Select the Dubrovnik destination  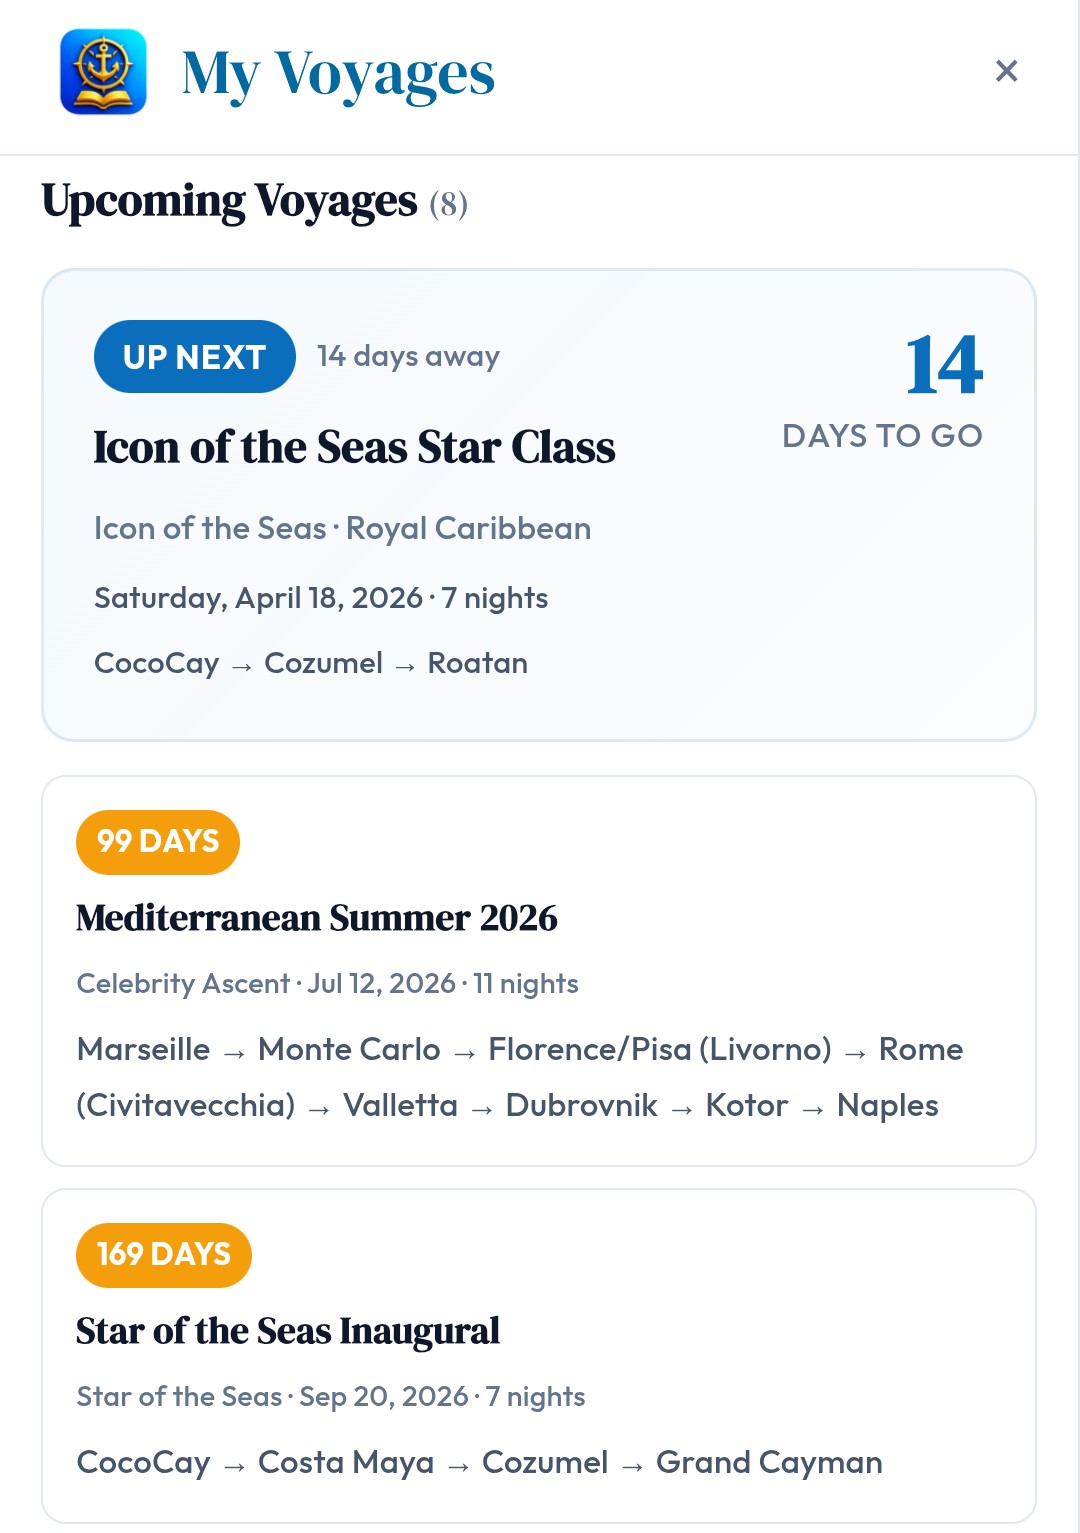(581, 1105)
